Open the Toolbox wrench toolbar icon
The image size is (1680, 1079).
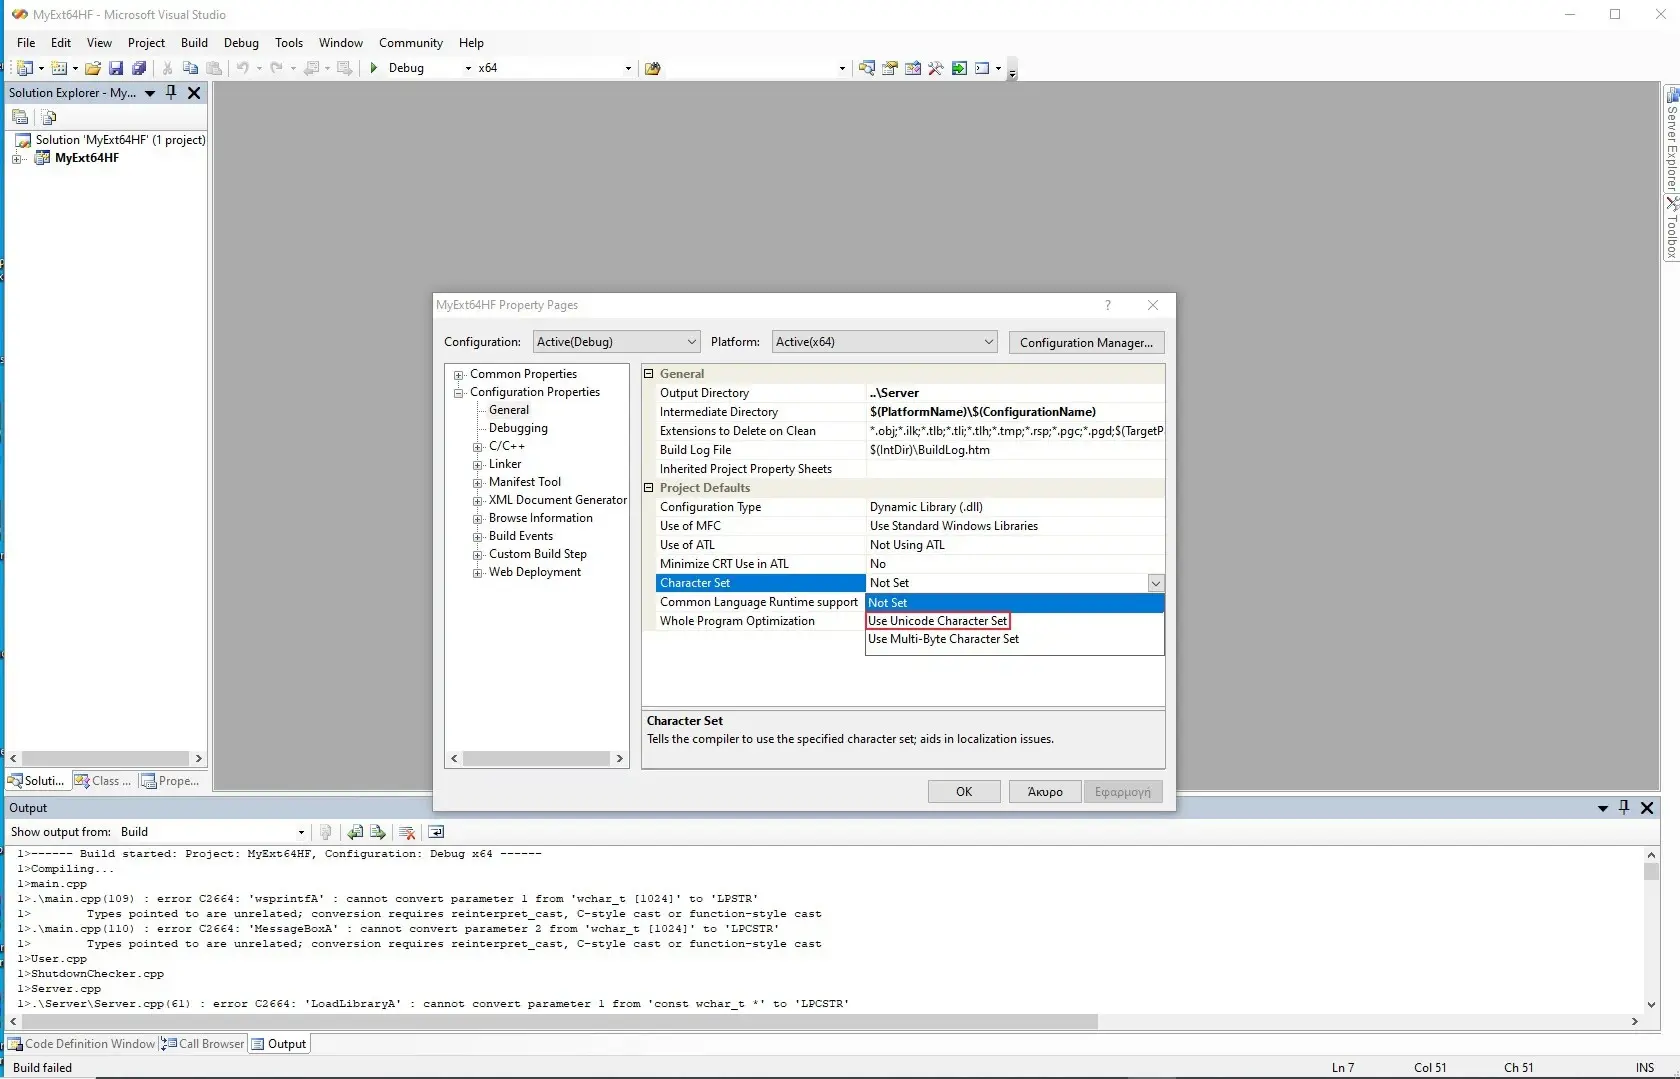(936, 68)
